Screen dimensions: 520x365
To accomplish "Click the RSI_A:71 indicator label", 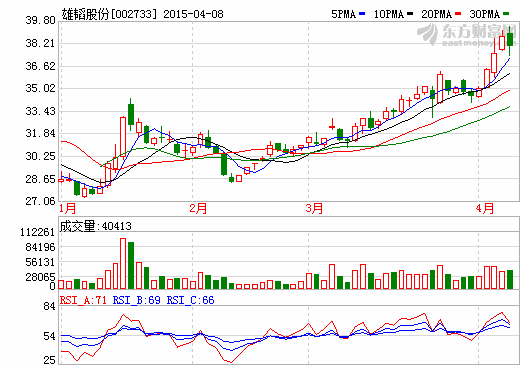I will click(83, 300).
